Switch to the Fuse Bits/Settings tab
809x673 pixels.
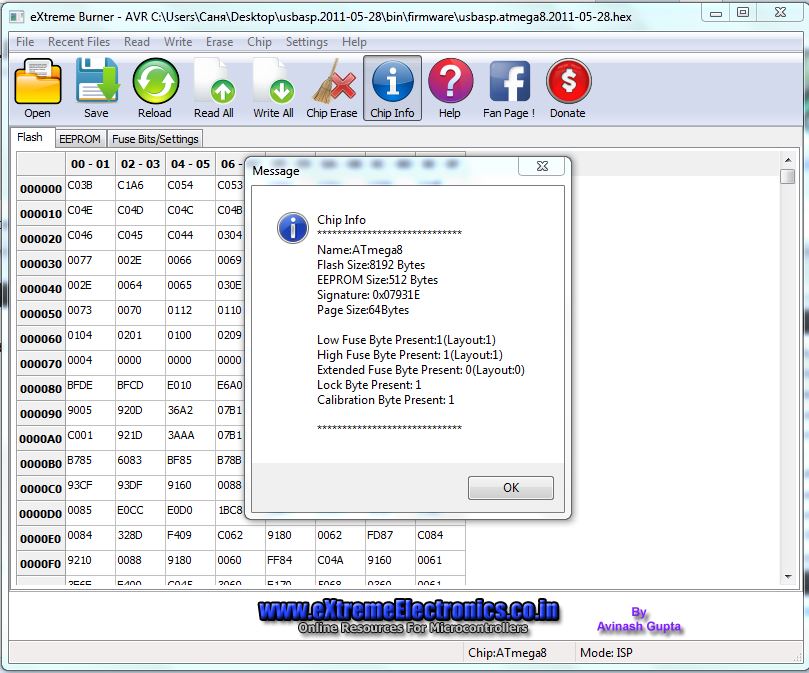(x=155, y=139)
